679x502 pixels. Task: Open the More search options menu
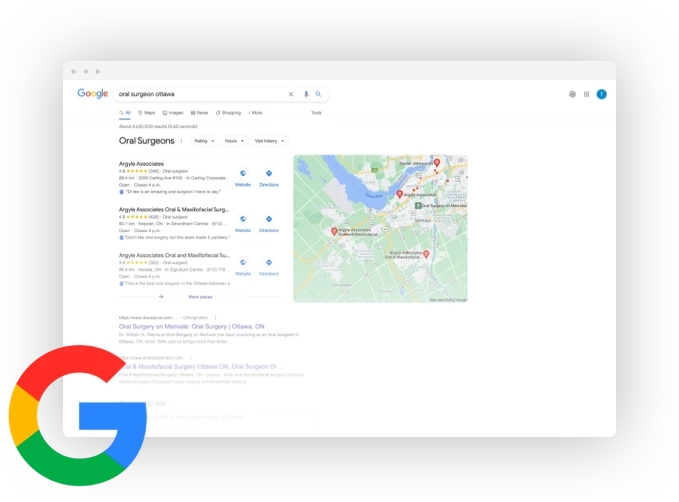255,113
